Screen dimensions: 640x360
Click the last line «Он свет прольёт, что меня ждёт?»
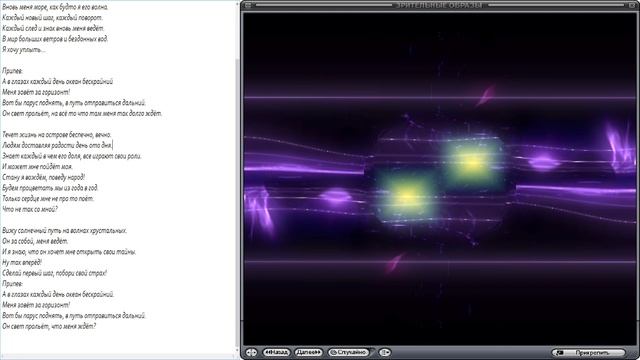[x=49, y=326]
